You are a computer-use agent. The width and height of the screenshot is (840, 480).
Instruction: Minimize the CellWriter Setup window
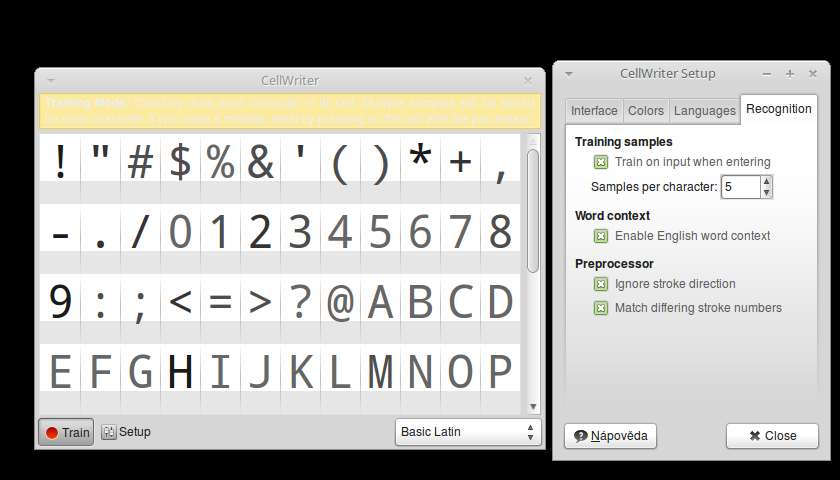point(767,74)
